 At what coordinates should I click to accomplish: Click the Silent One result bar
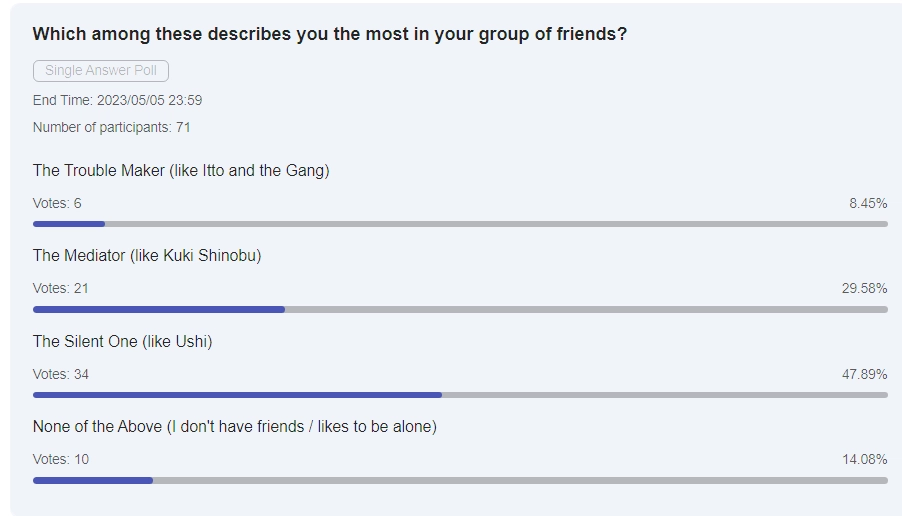tap(460, 395)
